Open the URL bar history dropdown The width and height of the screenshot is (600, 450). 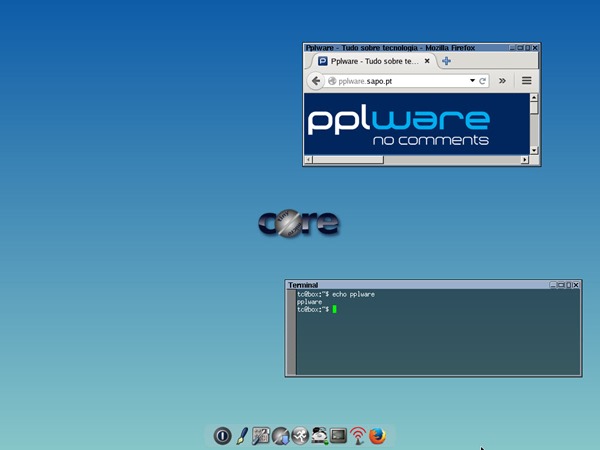click(473, 81)
